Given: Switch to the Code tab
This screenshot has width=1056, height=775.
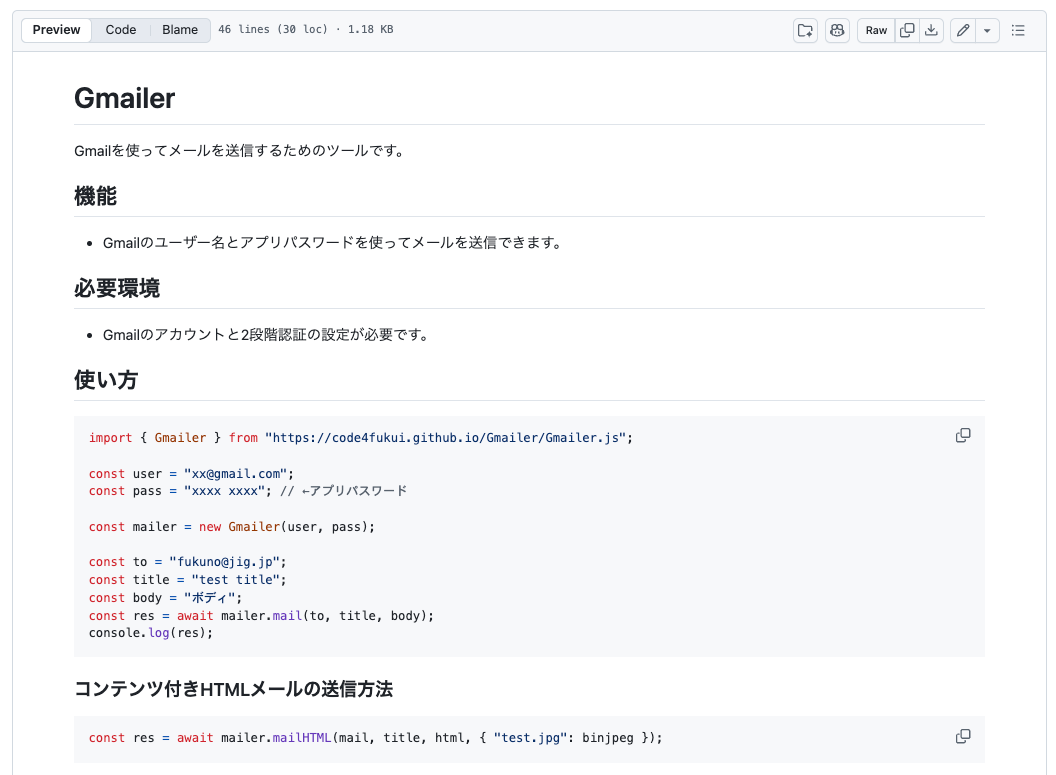Looking at the screenshot, I should coord(121,30).
